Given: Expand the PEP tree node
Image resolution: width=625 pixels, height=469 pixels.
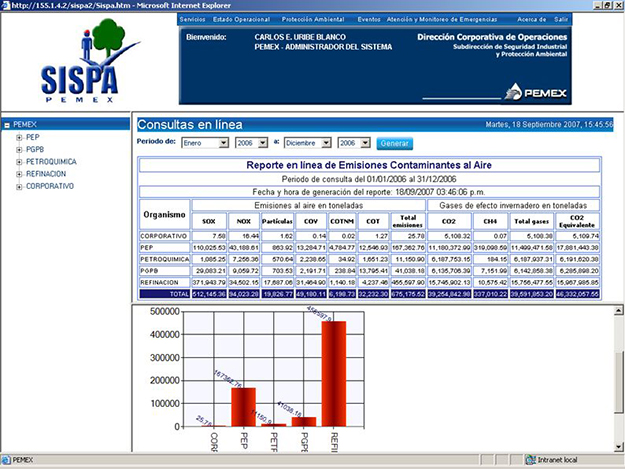Looking at the screenshot, I should [x=19, y=137].
